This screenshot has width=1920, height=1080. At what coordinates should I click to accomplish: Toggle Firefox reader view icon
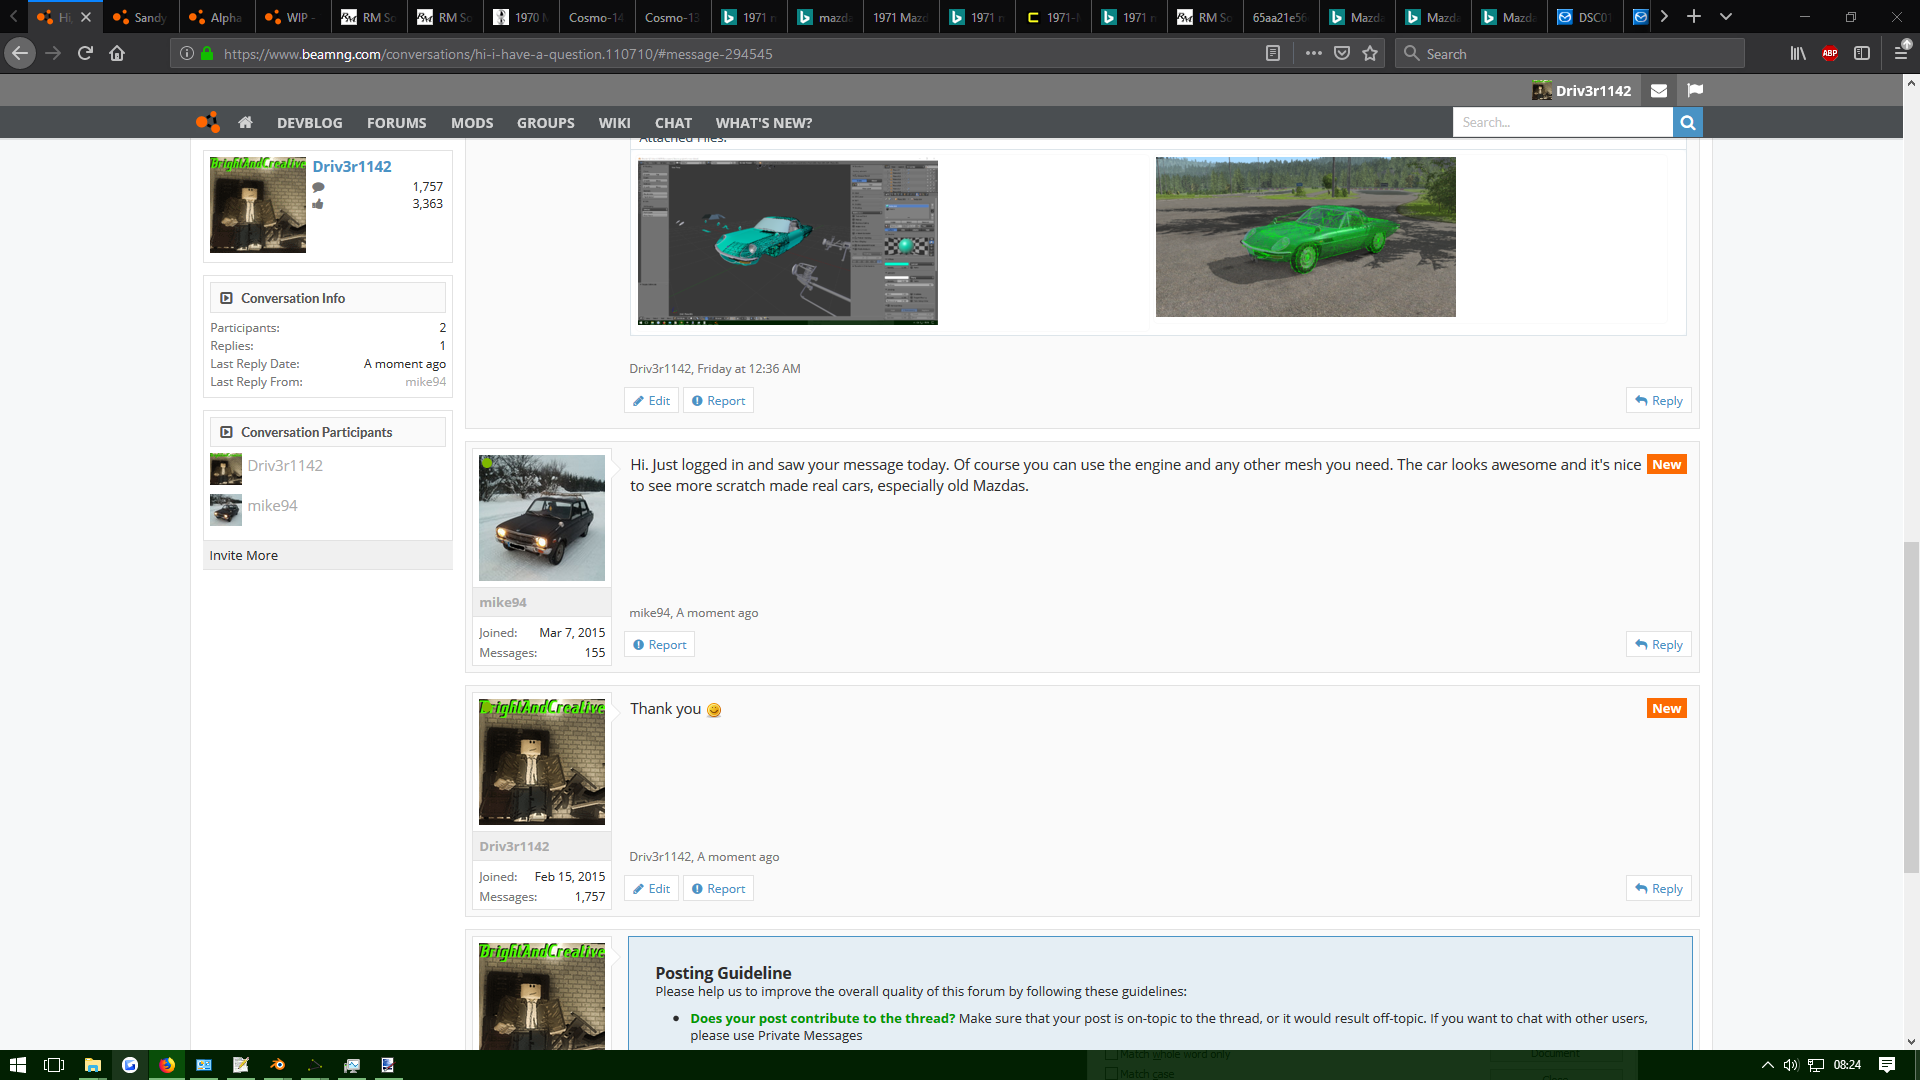1272,54
